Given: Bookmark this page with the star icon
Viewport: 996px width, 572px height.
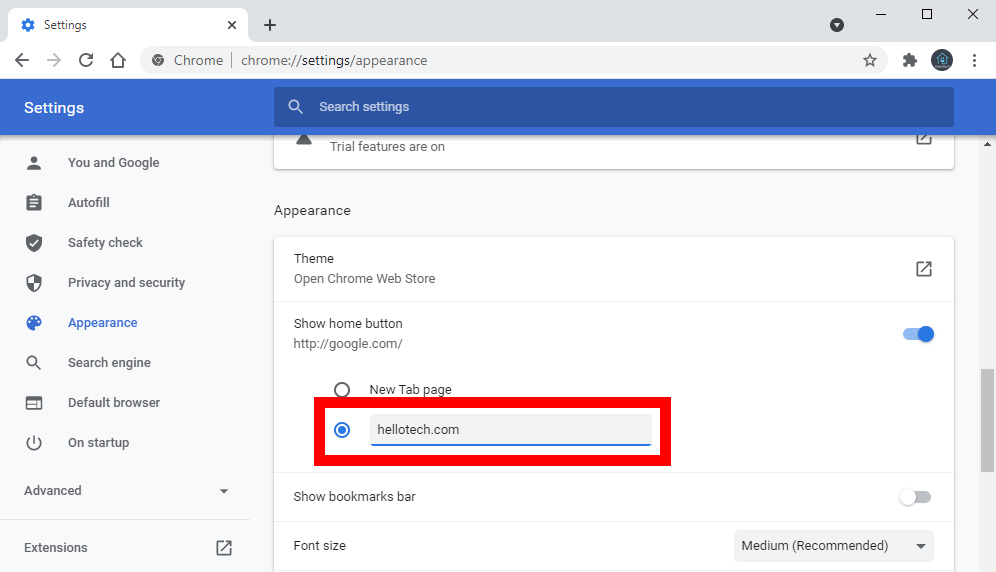Looking at the screenshot, I should [870, 60].
